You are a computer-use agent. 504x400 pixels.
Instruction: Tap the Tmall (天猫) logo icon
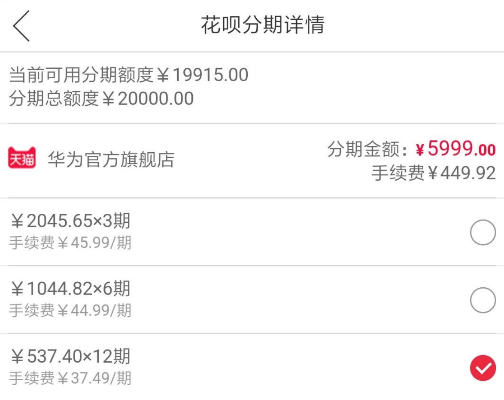click(22, 158)
